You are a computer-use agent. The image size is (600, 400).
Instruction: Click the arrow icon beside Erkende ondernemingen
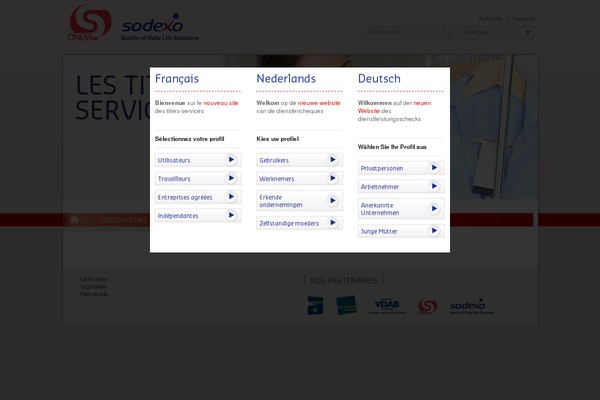coord(333,201)
